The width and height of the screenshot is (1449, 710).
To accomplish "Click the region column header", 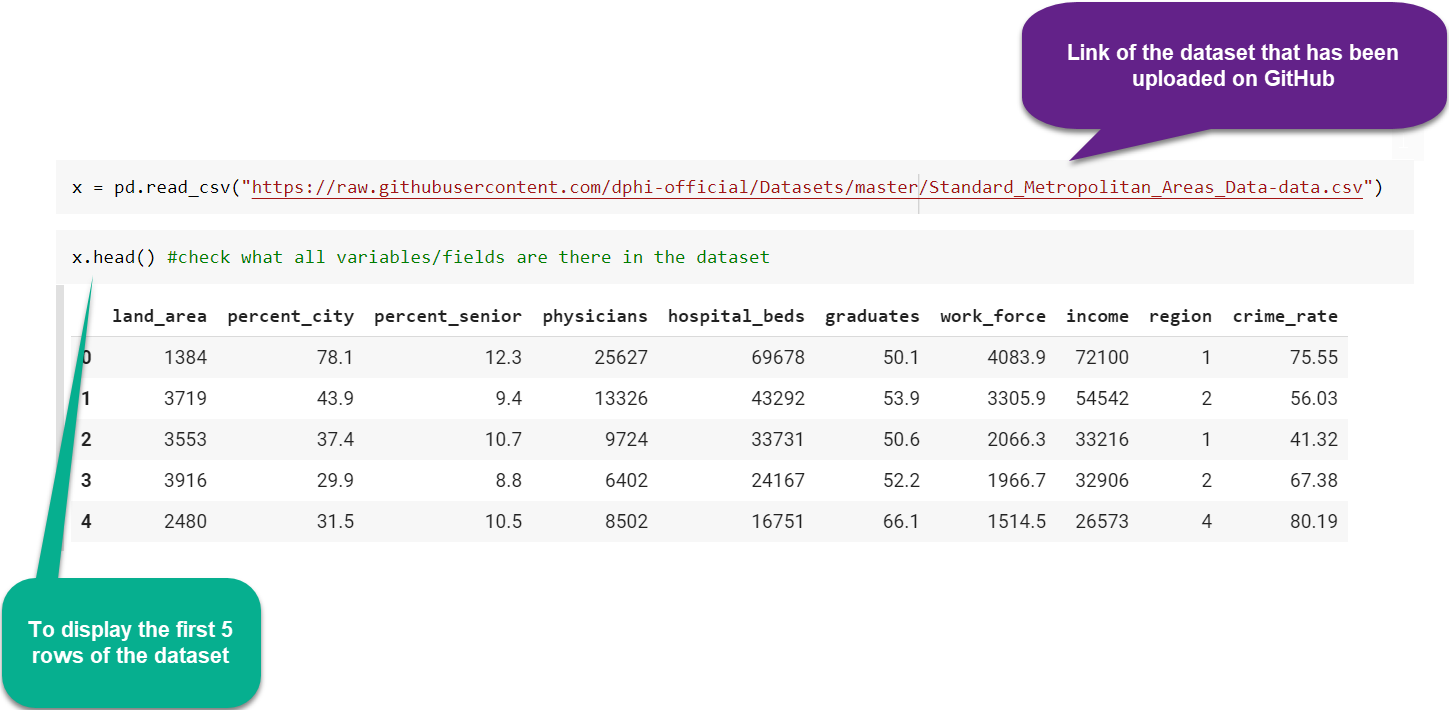I will point(1180,316).
